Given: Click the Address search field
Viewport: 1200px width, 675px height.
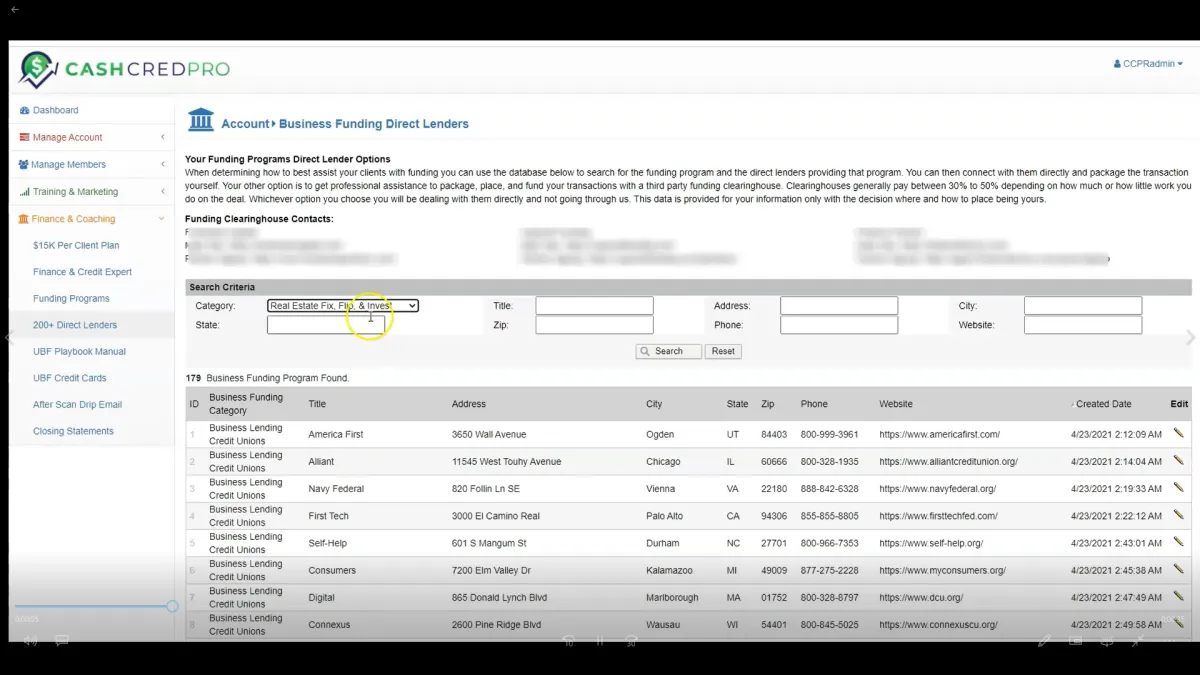Looking at the screenshot, I should 839,306.
